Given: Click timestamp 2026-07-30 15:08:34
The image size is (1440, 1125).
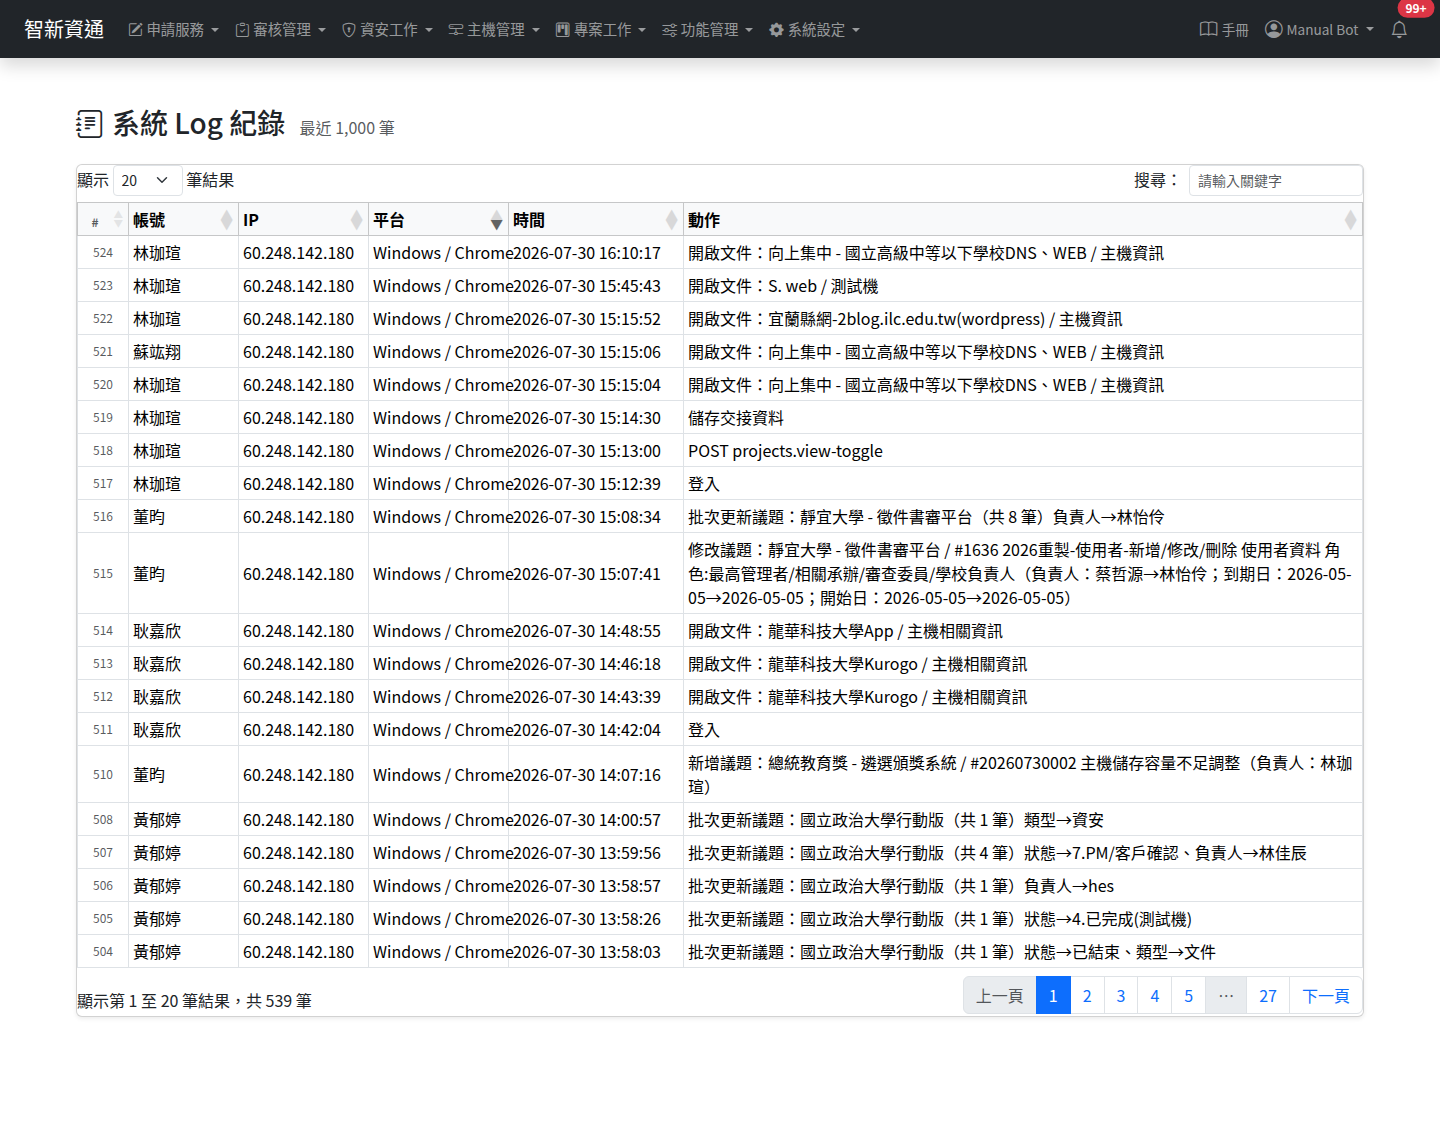Looking at the screenshot, I should coord(586,517).
